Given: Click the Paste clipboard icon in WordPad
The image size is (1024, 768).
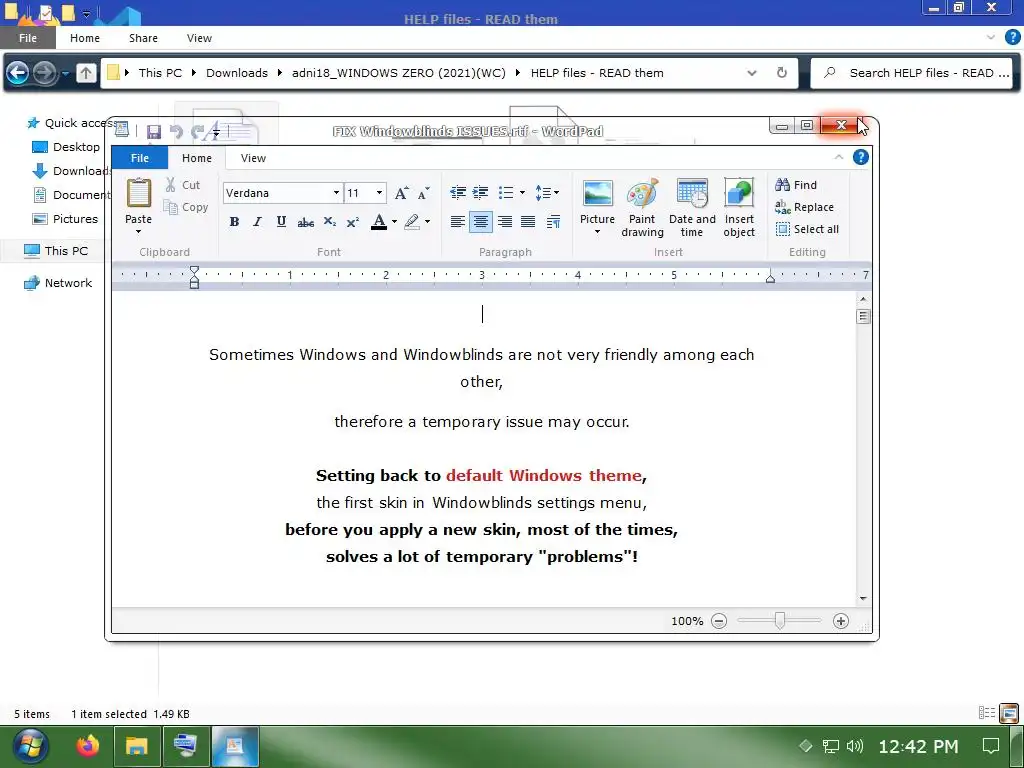Looking at the screenshot, I should [x=138, y=193].
